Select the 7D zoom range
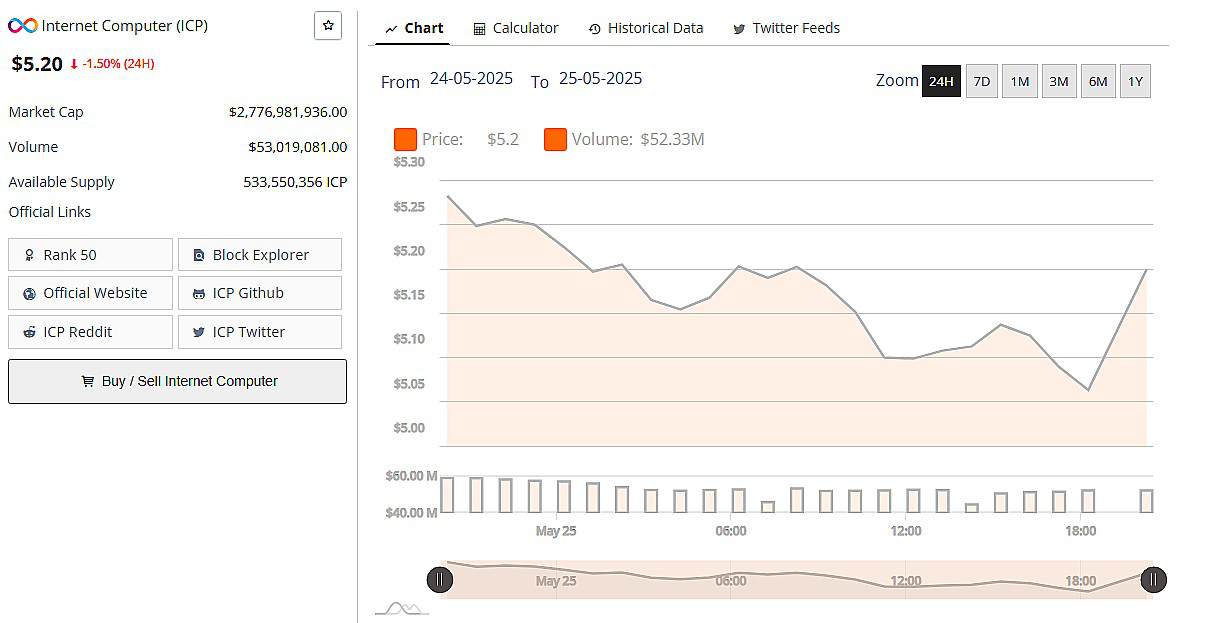This screenshot has height=623, width=1207. pos(982,81)
